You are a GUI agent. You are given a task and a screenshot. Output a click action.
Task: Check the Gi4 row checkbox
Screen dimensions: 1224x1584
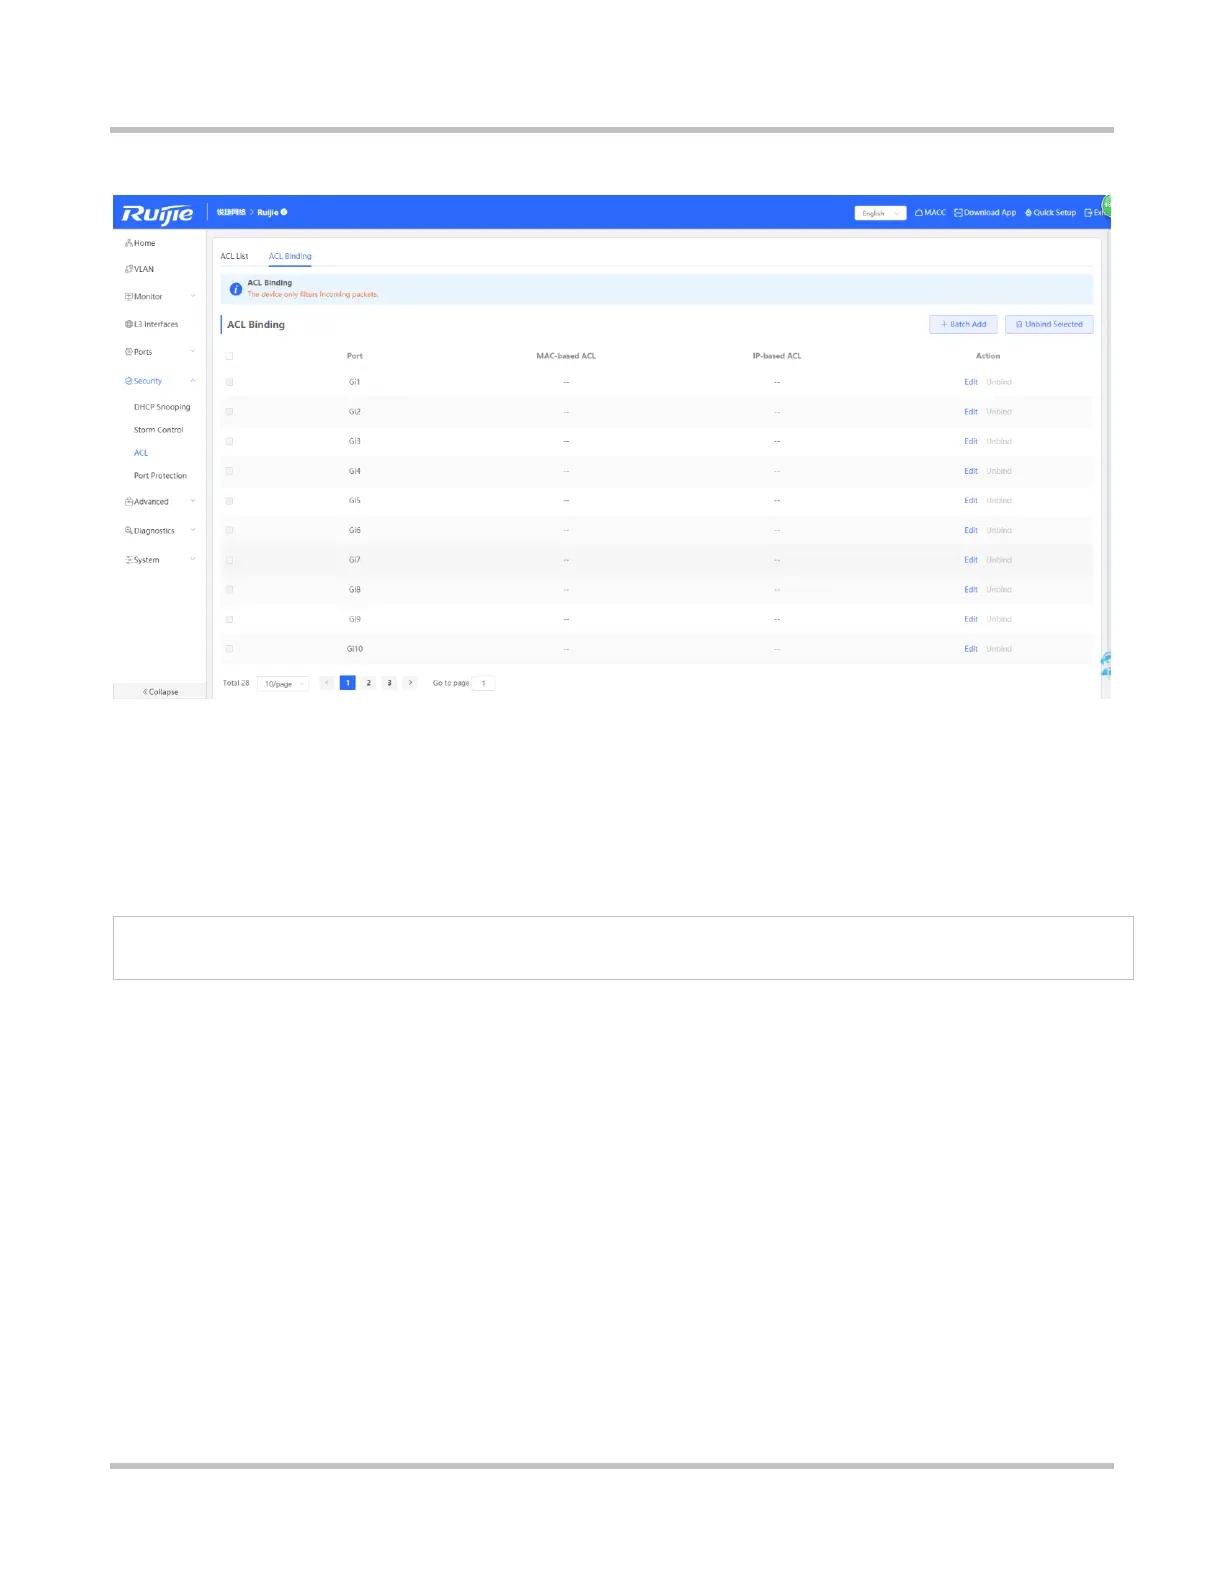(x=229, y=471)
